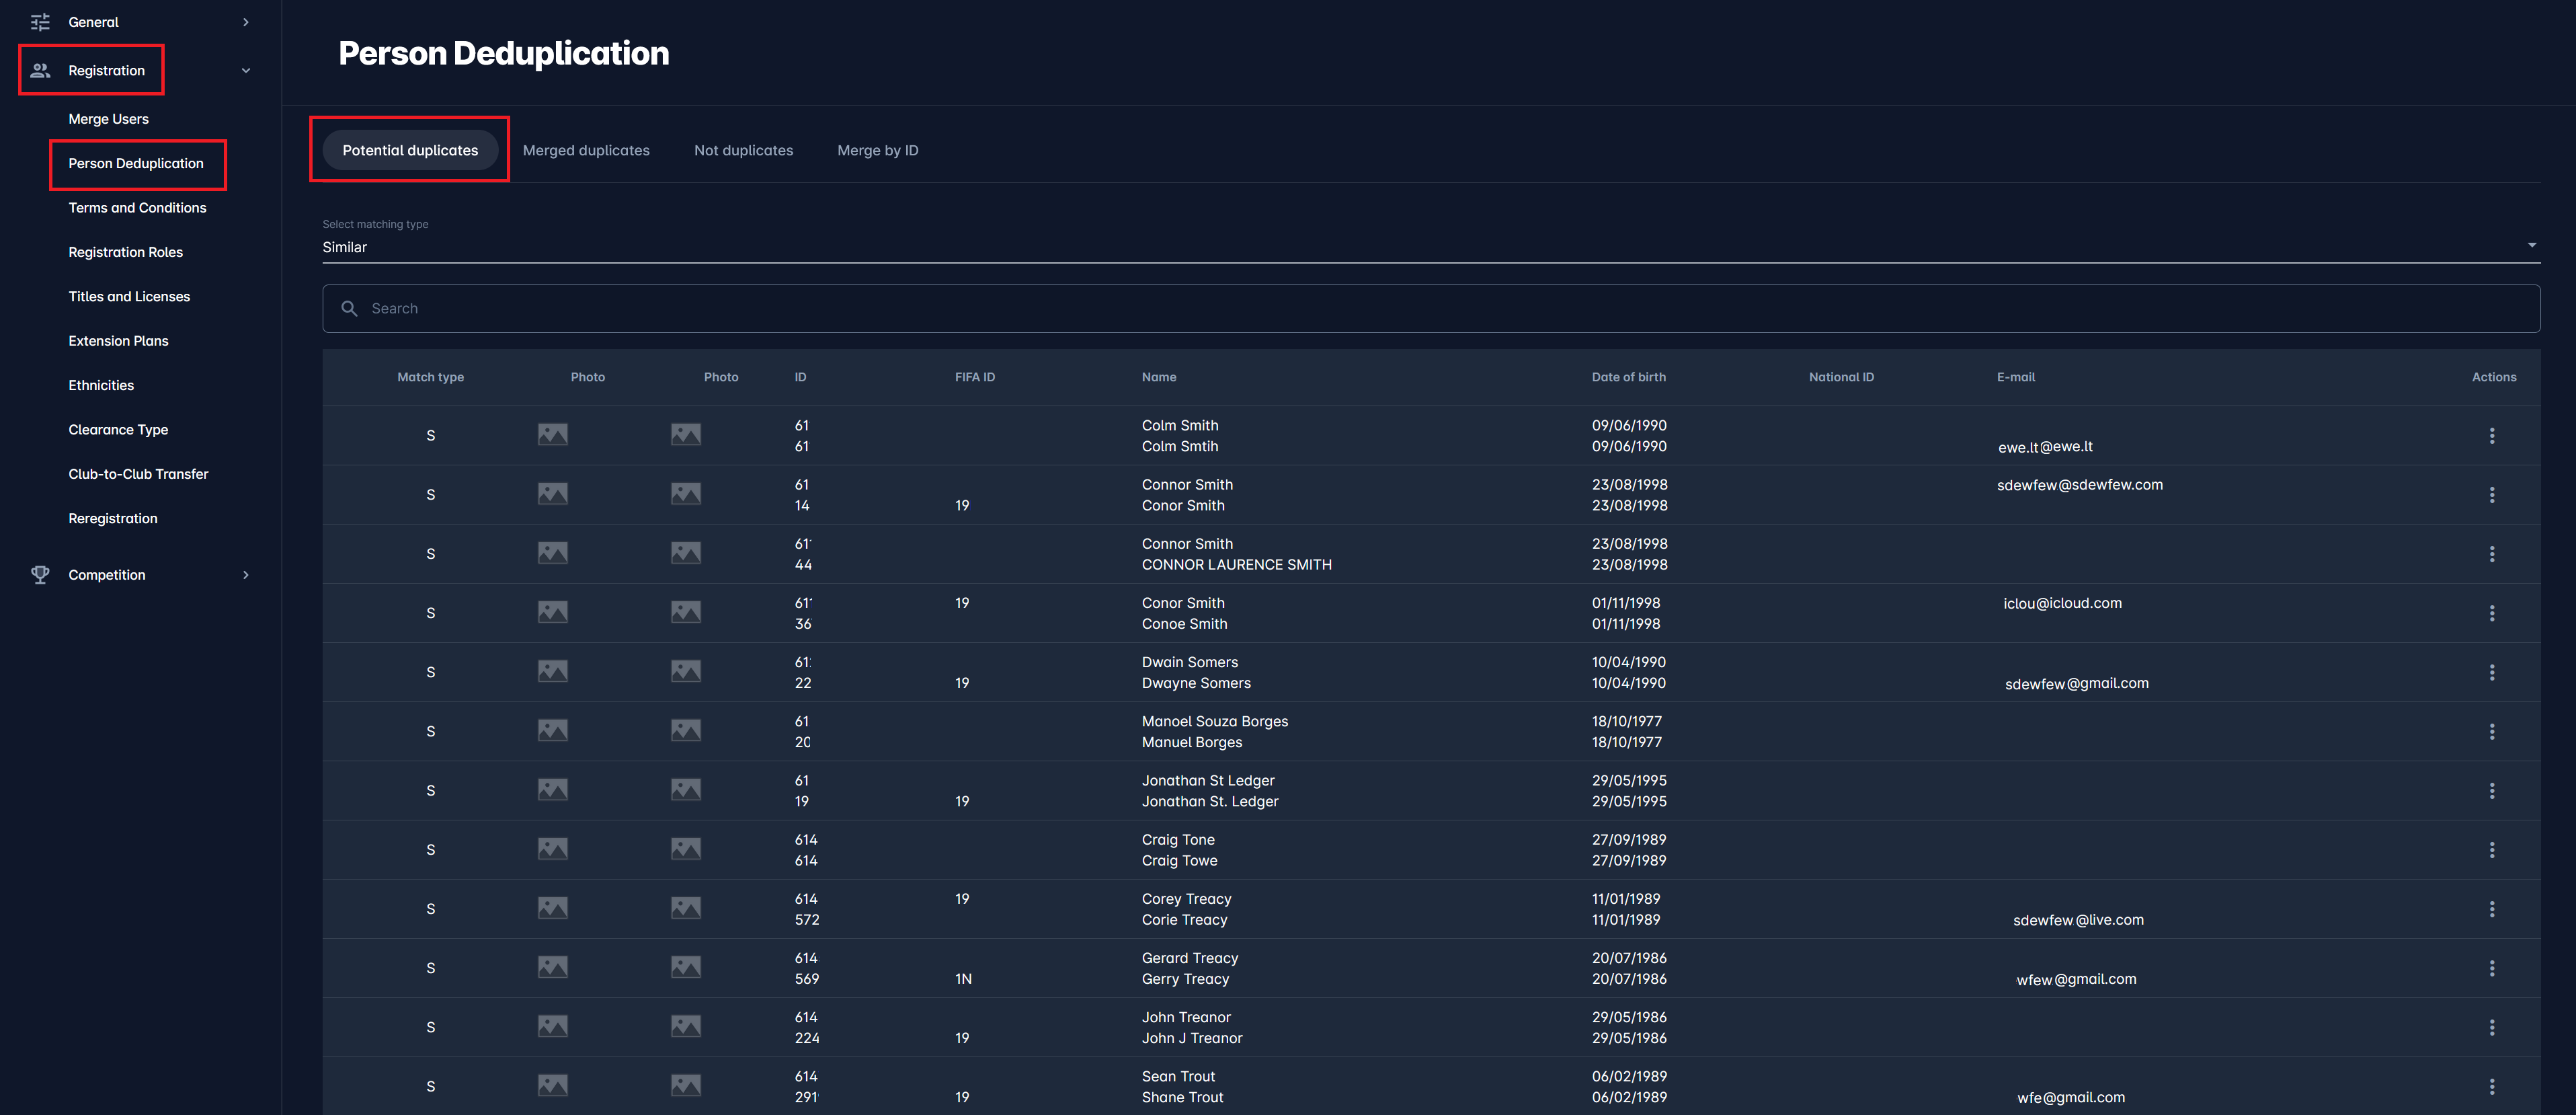Switch to the Merged duplicates tab
The image size is (2576, 1115).
click(x=586, y=150)
